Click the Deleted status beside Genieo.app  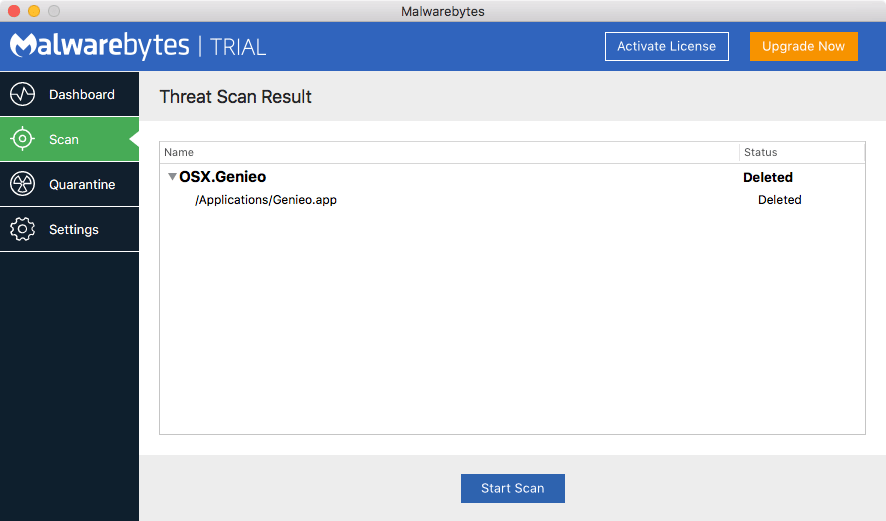tap(779, 200)
